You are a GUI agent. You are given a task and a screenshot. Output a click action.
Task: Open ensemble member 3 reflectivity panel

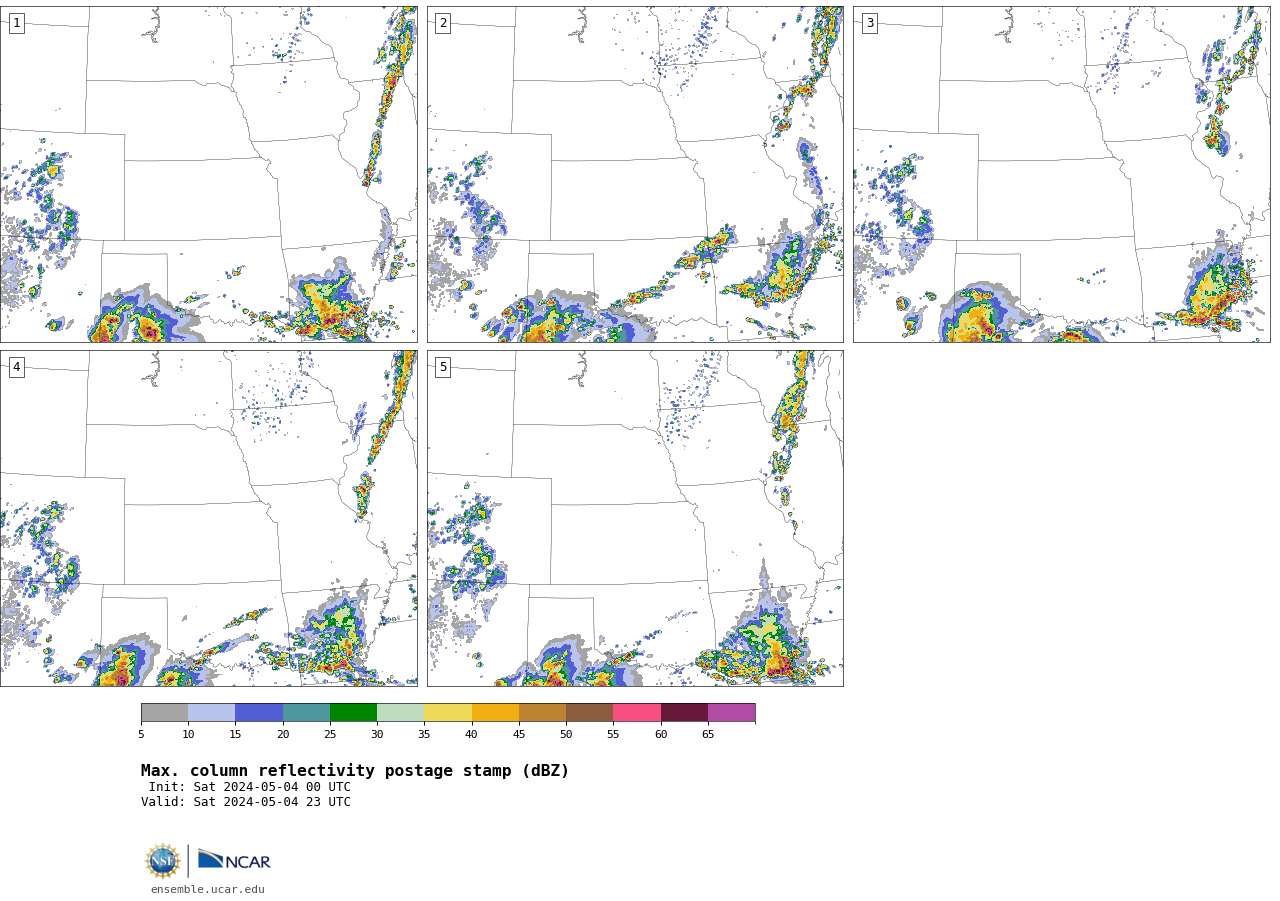[1061, 174]
